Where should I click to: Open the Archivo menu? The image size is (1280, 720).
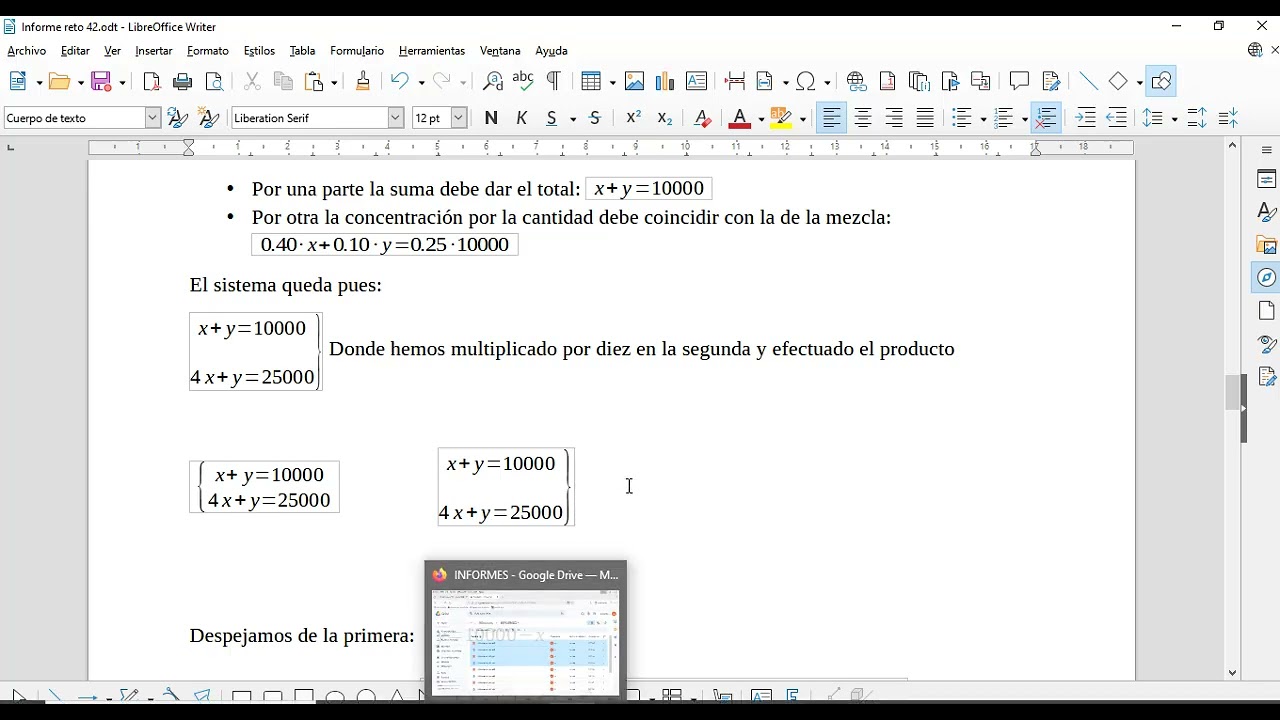[x=26, y=51]
